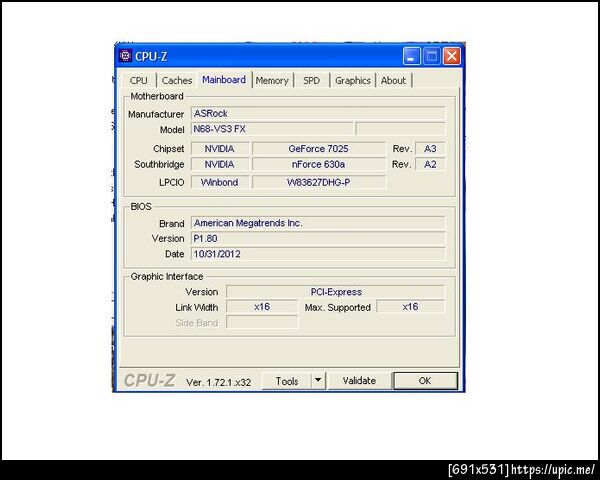Click the Winbond LPCIO vendor field
This screenshot has width=600, height=480.
coord(220,182)
